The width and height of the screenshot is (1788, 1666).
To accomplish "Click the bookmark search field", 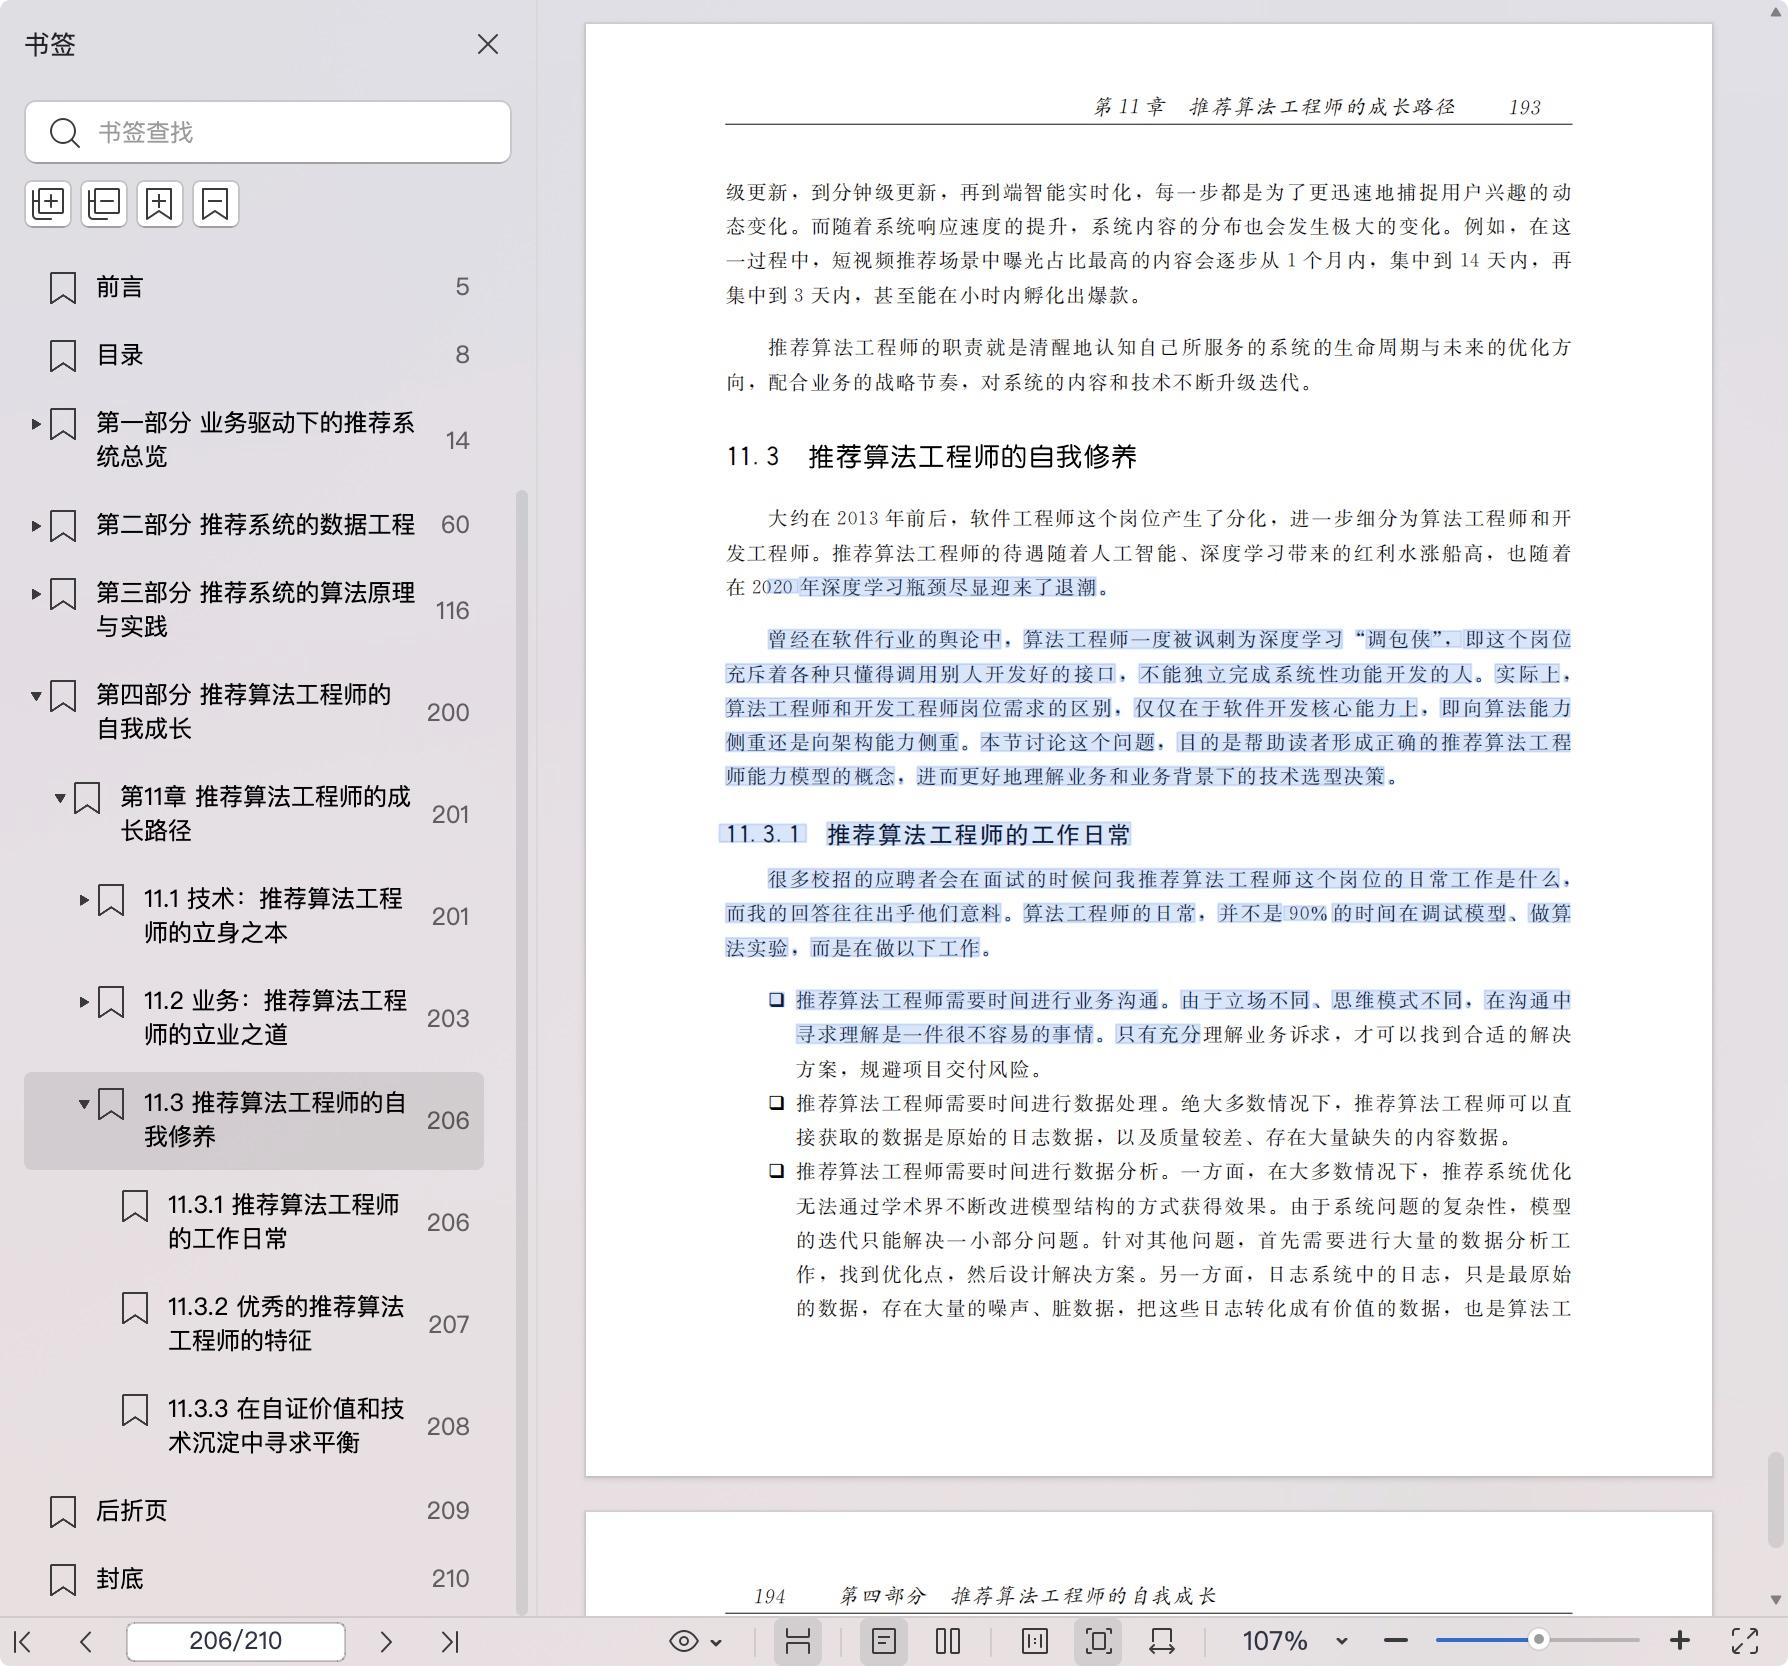I will click(268, 132).
